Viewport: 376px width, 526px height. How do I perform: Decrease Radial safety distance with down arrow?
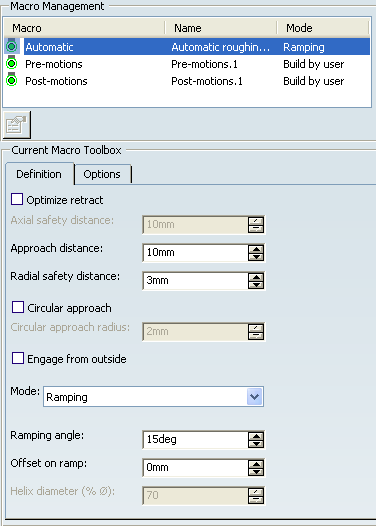click(x=256, y=285)
